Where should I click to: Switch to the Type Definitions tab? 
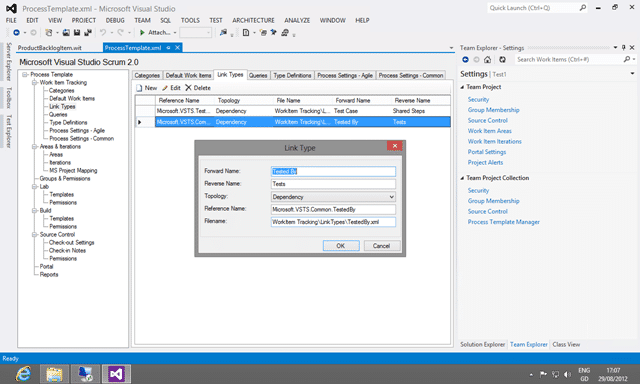tap(292, 75)
